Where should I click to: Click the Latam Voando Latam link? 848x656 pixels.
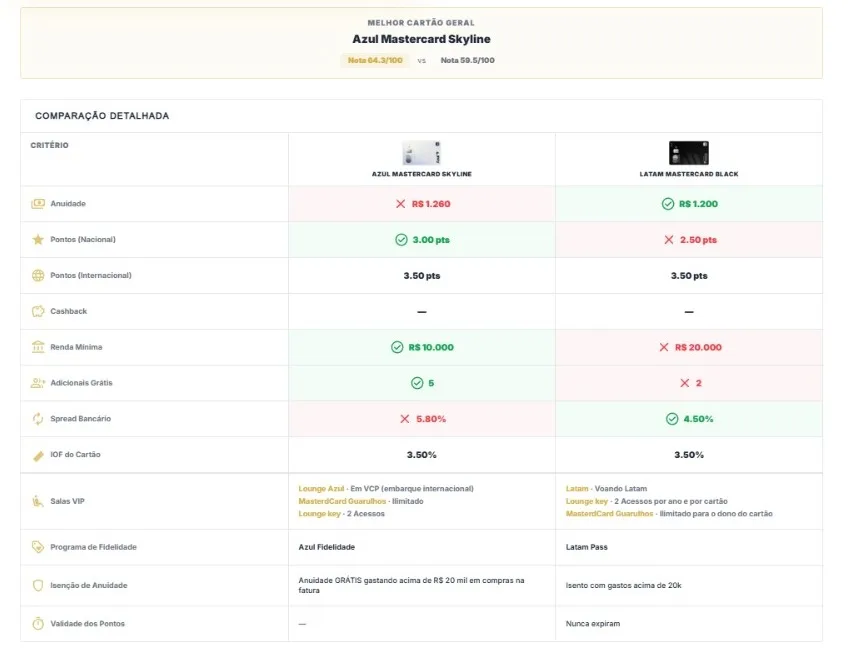click(577, 488)
